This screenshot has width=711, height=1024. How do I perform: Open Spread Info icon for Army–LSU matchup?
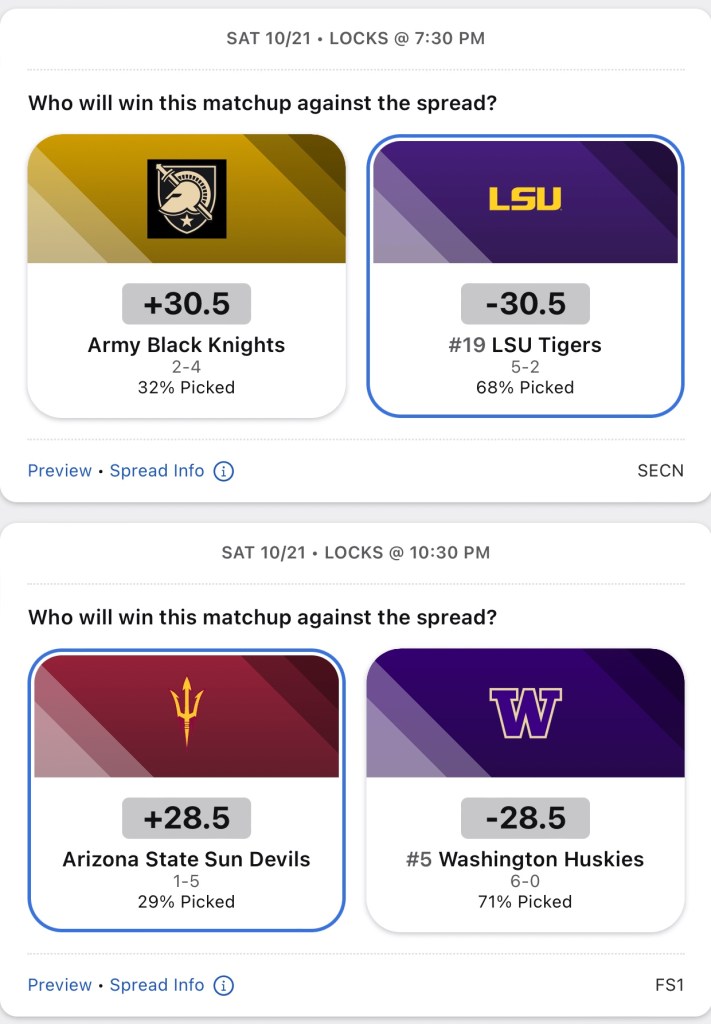(224, 471)
